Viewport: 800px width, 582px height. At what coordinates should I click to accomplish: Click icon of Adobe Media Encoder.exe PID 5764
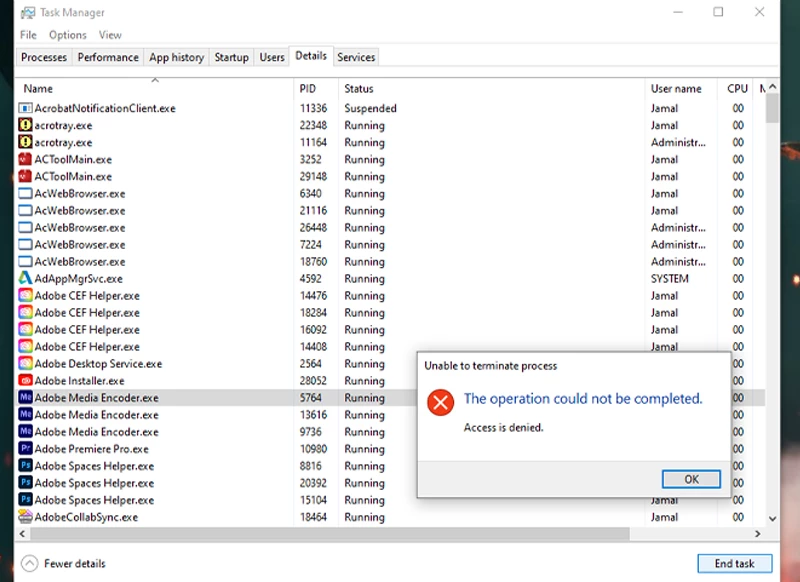click(25, 398)
